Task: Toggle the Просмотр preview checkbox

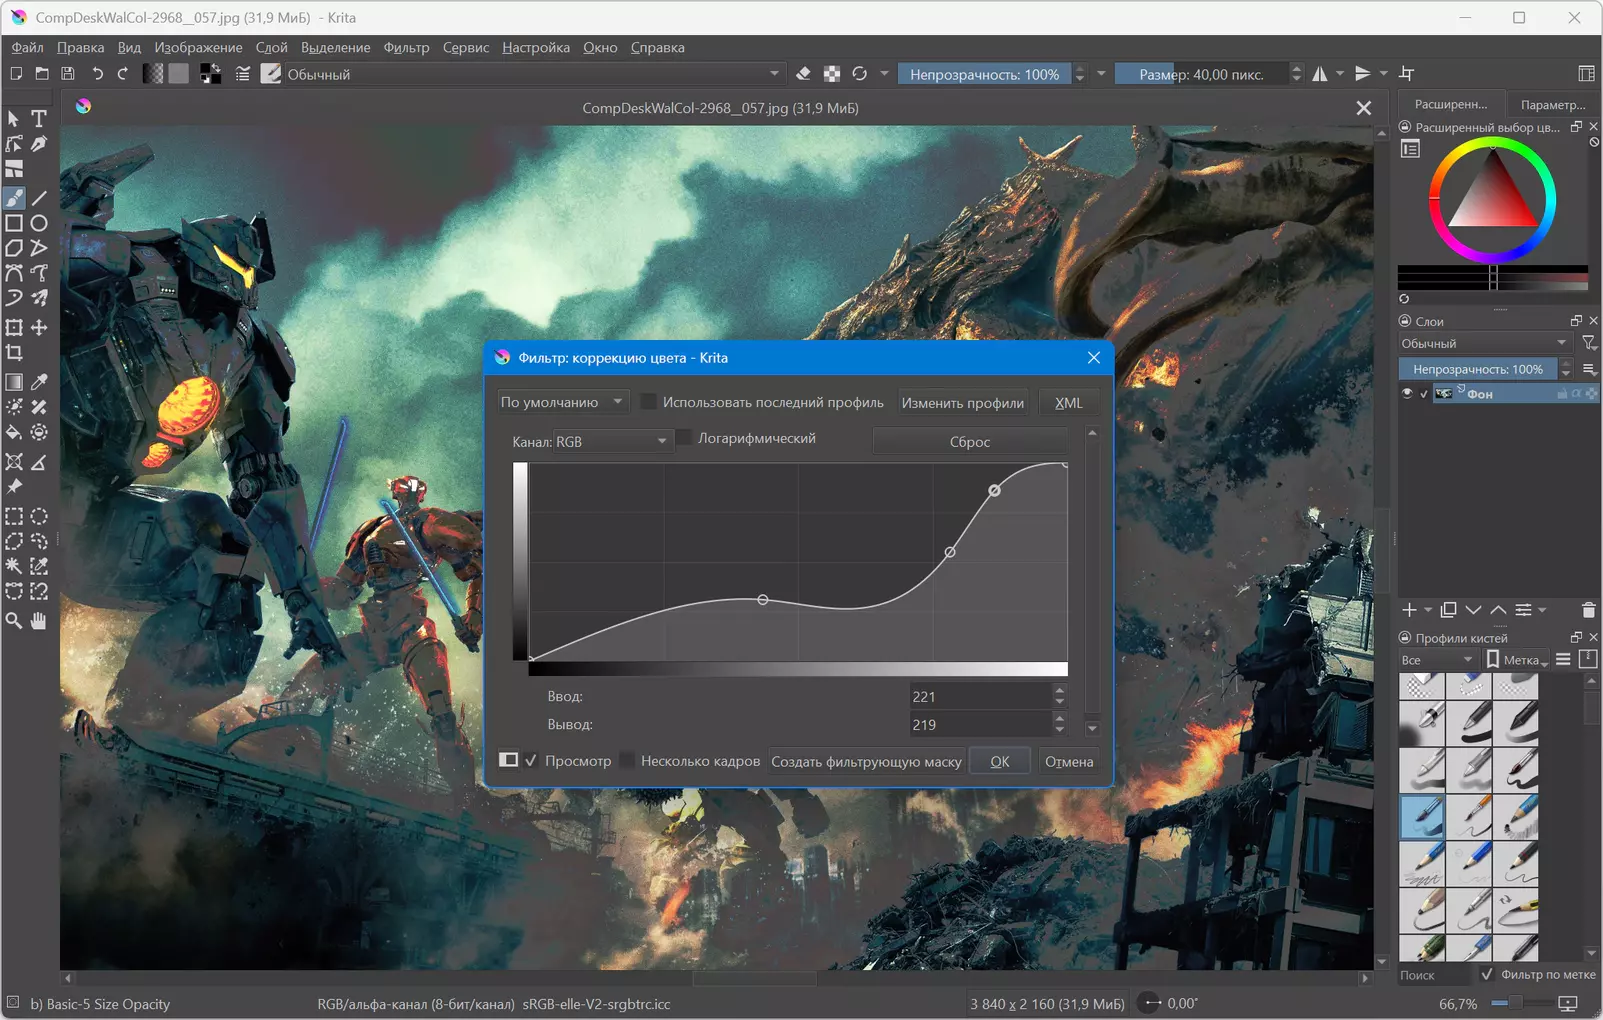Action: [532, 761]
